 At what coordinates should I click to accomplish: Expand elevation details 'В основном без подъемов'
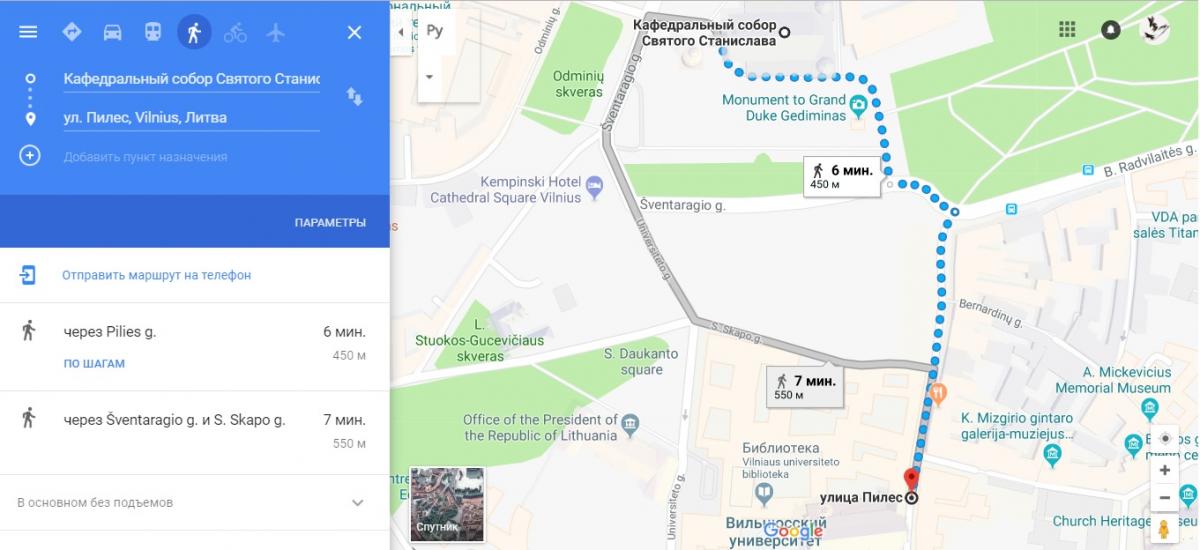tap(195, 502)
